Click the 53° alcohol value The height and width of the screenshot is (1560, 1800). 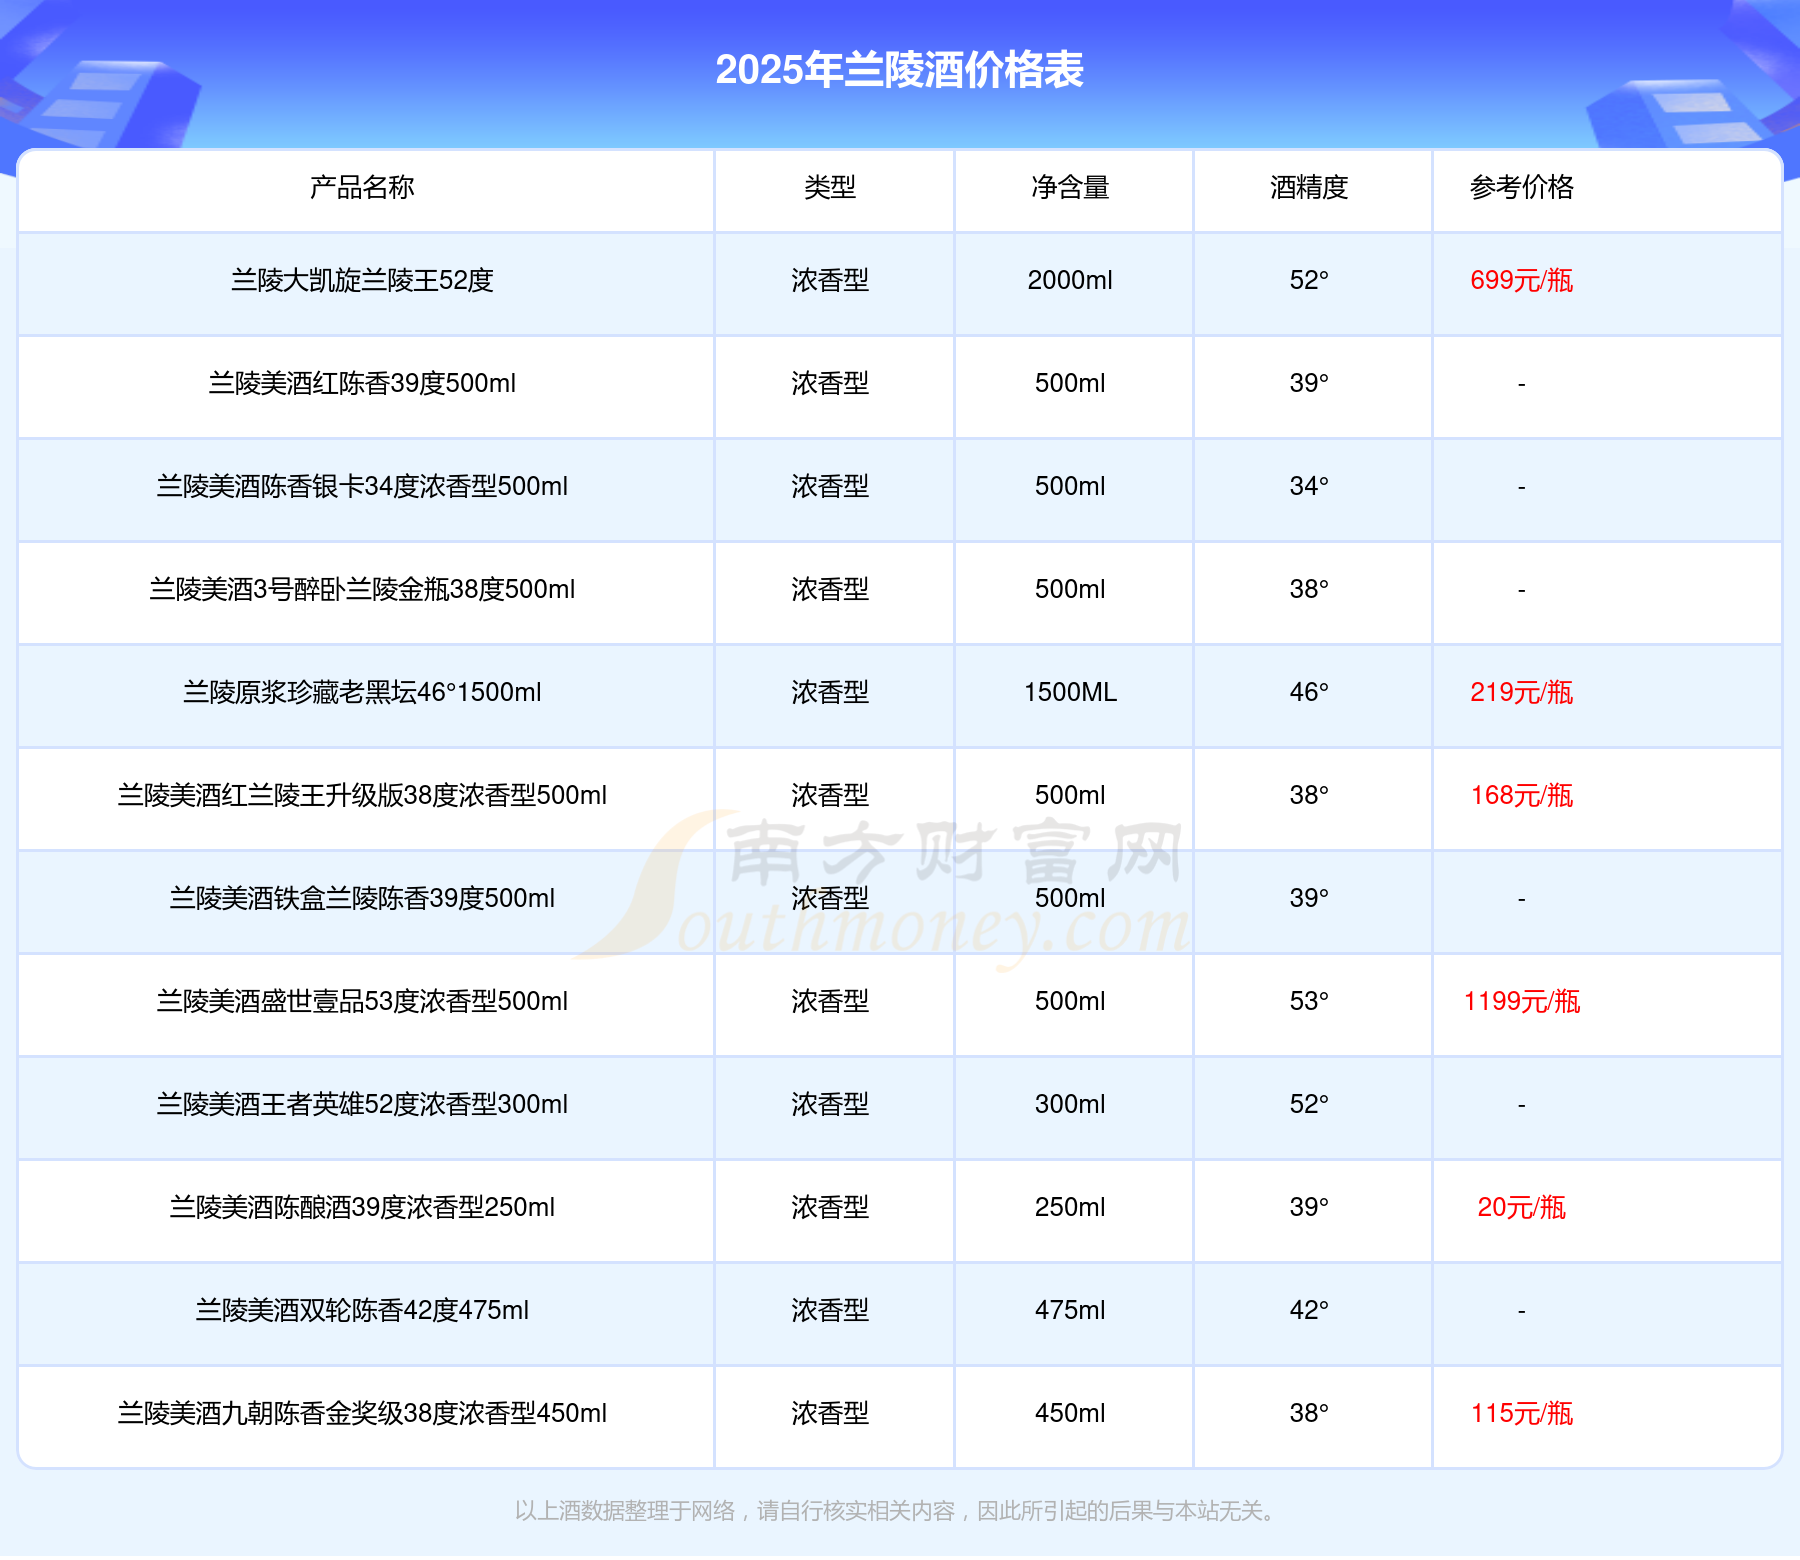pyautogui.click(x=1309, y=1001)
